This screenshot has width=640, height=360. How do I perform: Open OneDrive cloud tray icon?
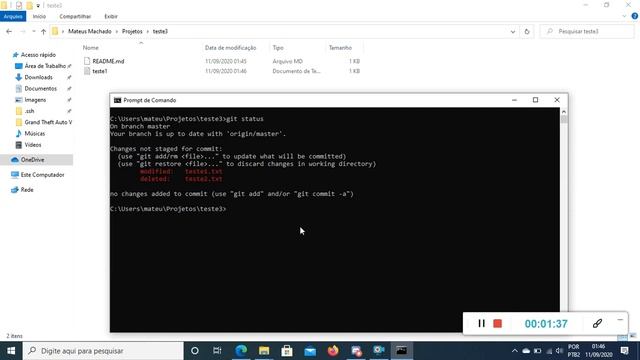526,351
